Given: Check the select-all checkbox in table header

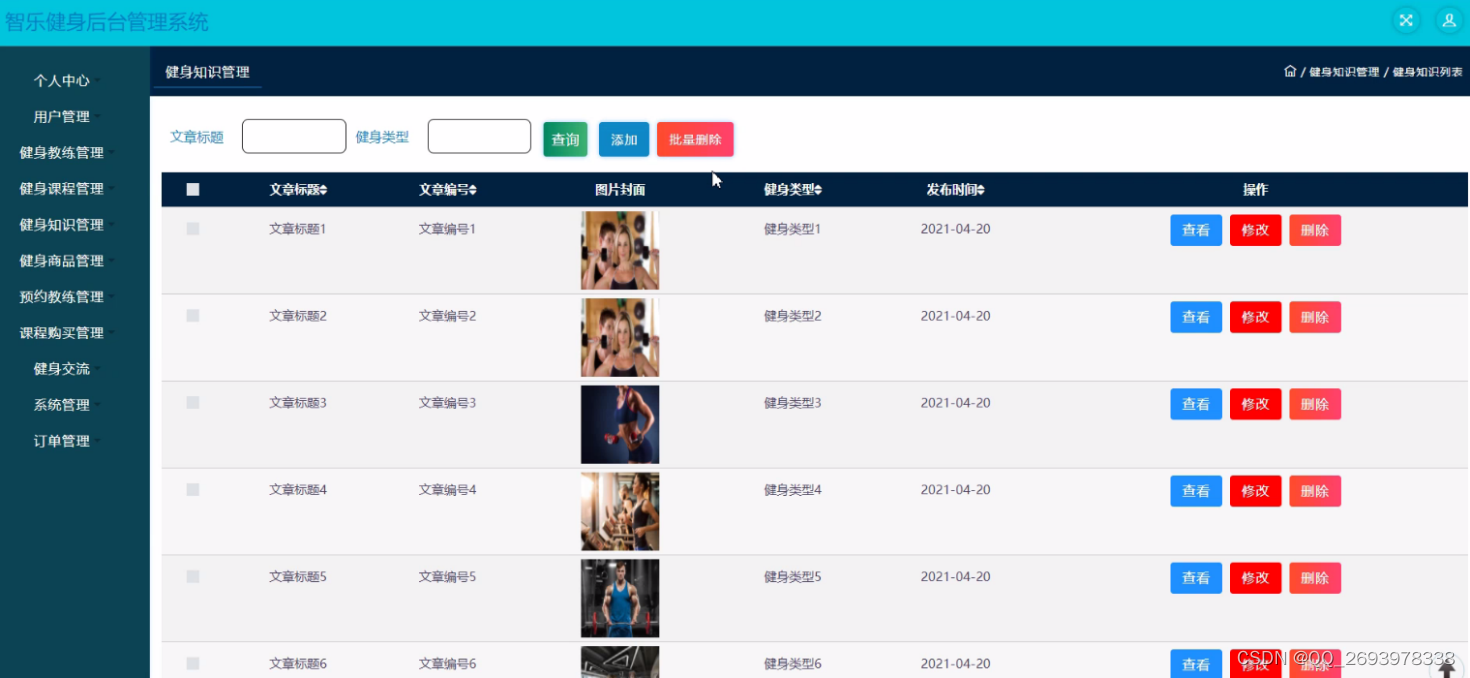Looking at the screenshot, I should [193, 189].
